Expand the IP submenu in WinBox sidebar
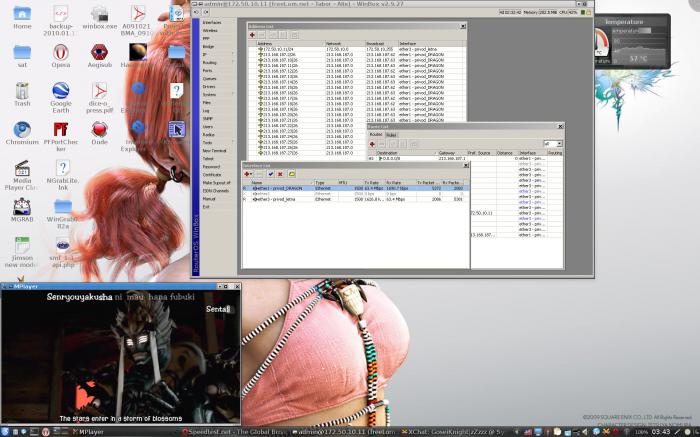Image resolution: width=700 pixels, height=437 pixels. tap(217, 54)
